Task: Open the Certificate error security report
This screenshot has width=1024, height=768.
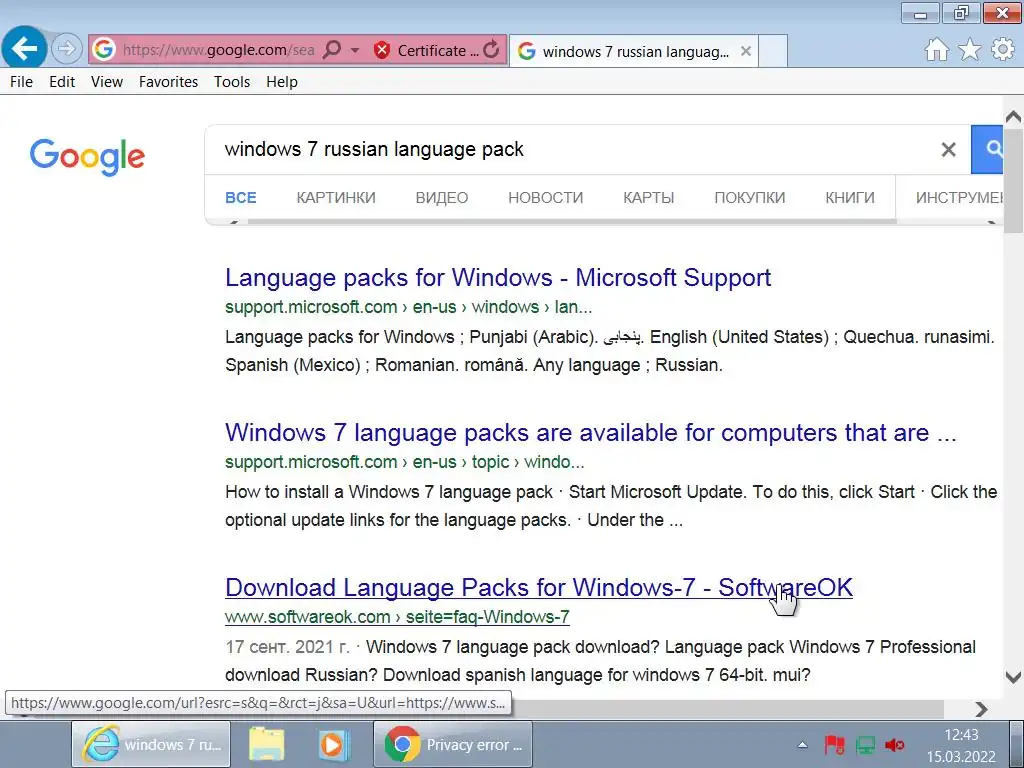Action: tap(426, 50)
